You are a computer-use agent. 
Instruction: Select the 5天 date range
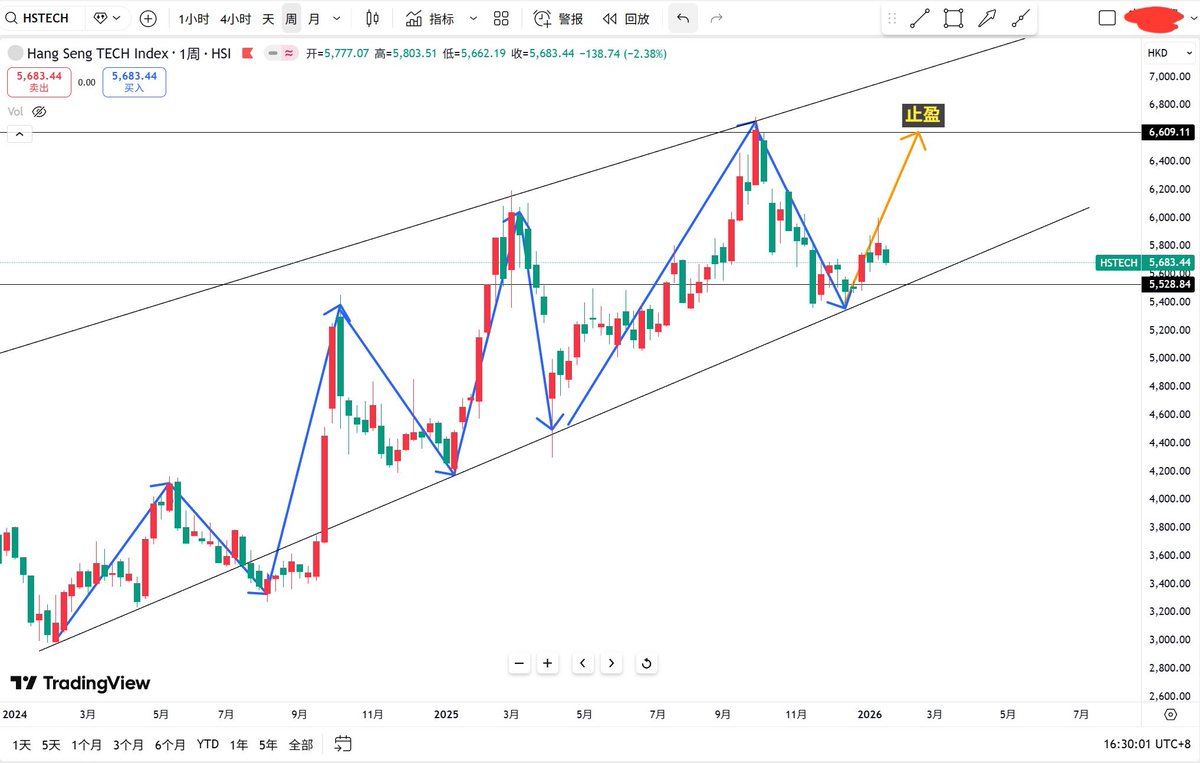tap(52, 744)
